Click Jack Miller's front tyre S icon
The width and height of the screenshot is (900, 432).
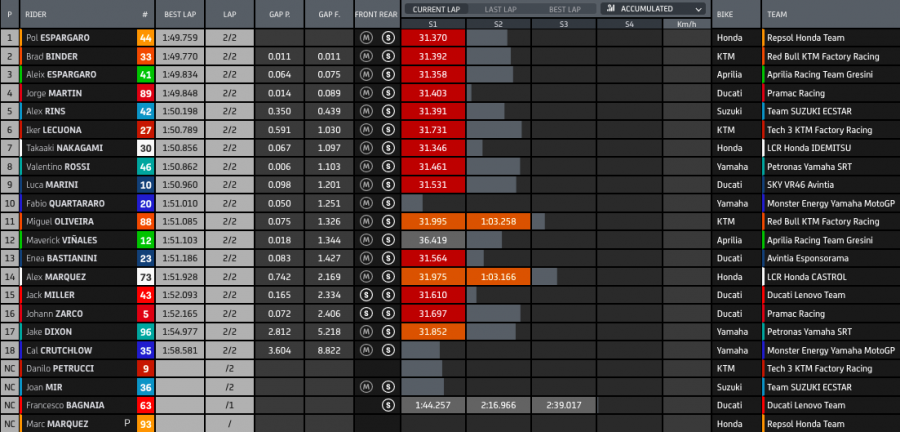[367, 295]
